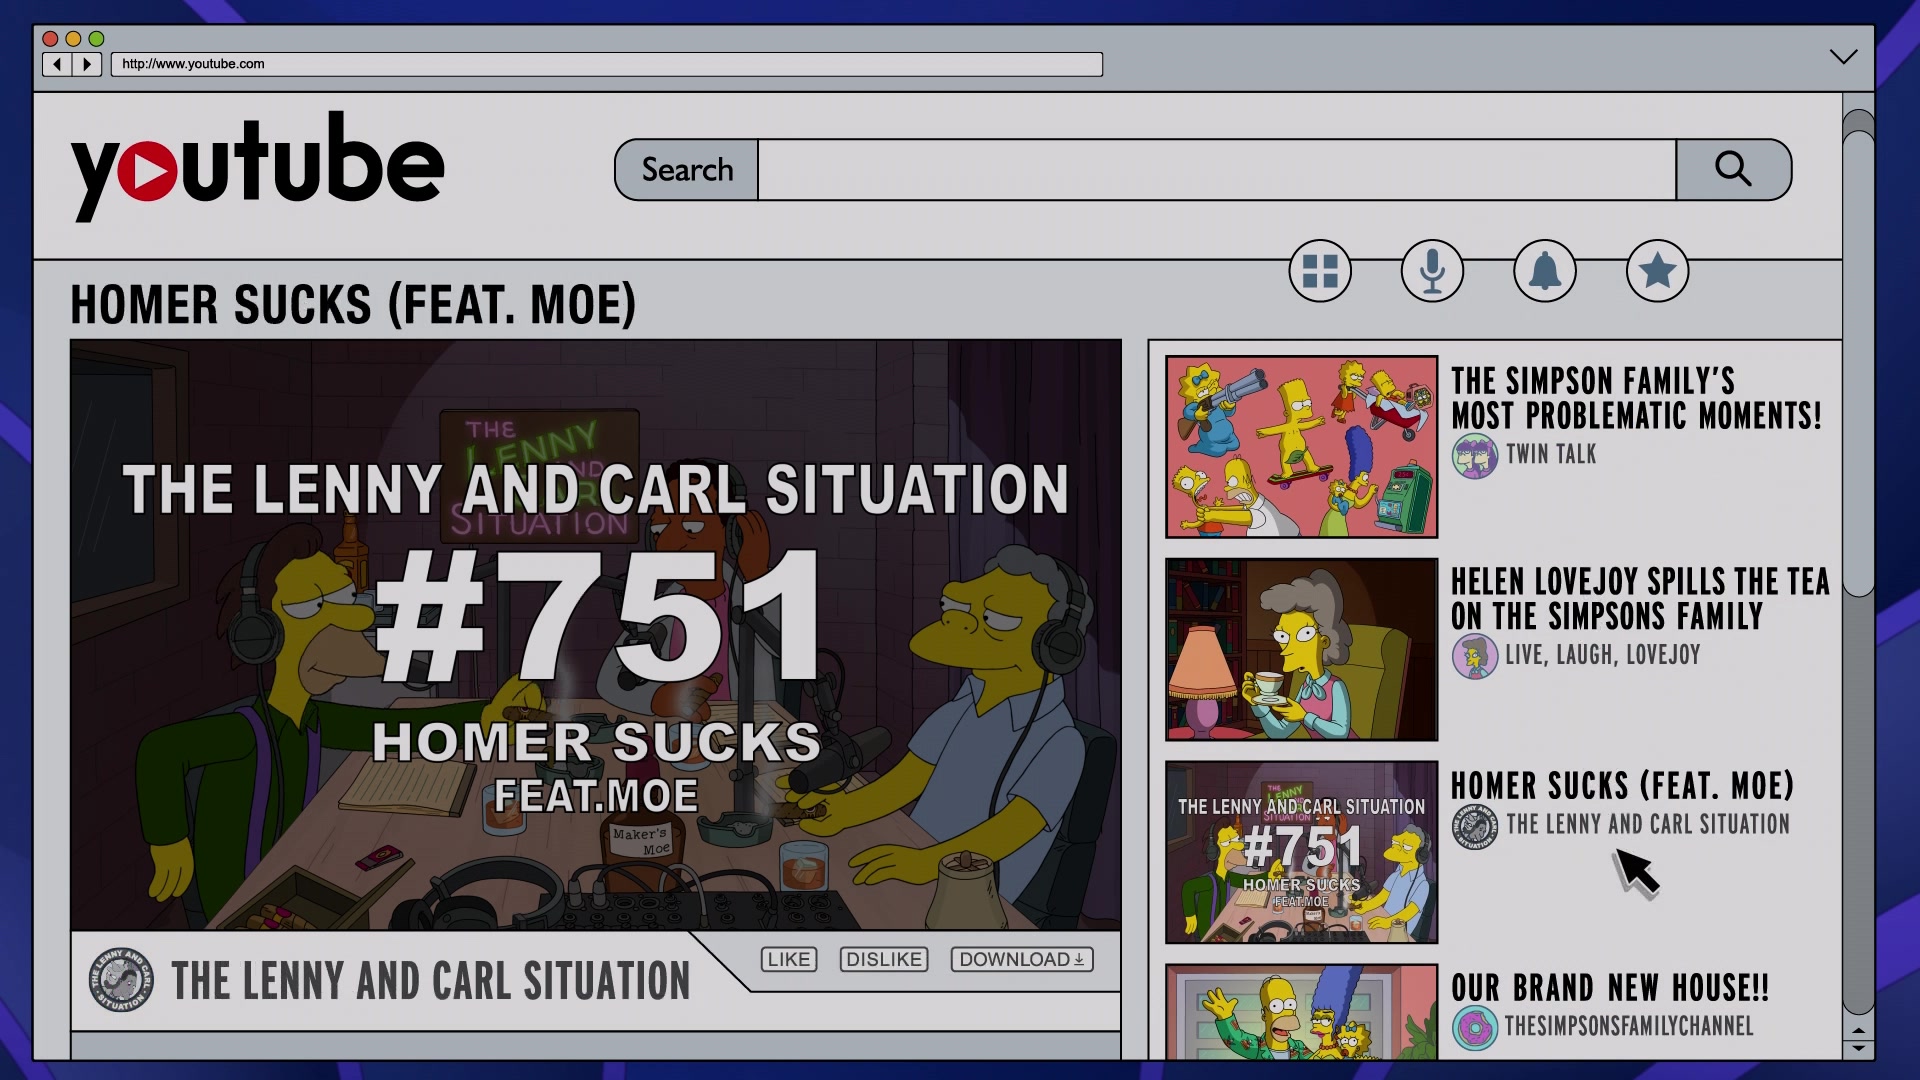The image size is (1920, 1080).
Task: Click into the Search text field
Action: 1217,170
